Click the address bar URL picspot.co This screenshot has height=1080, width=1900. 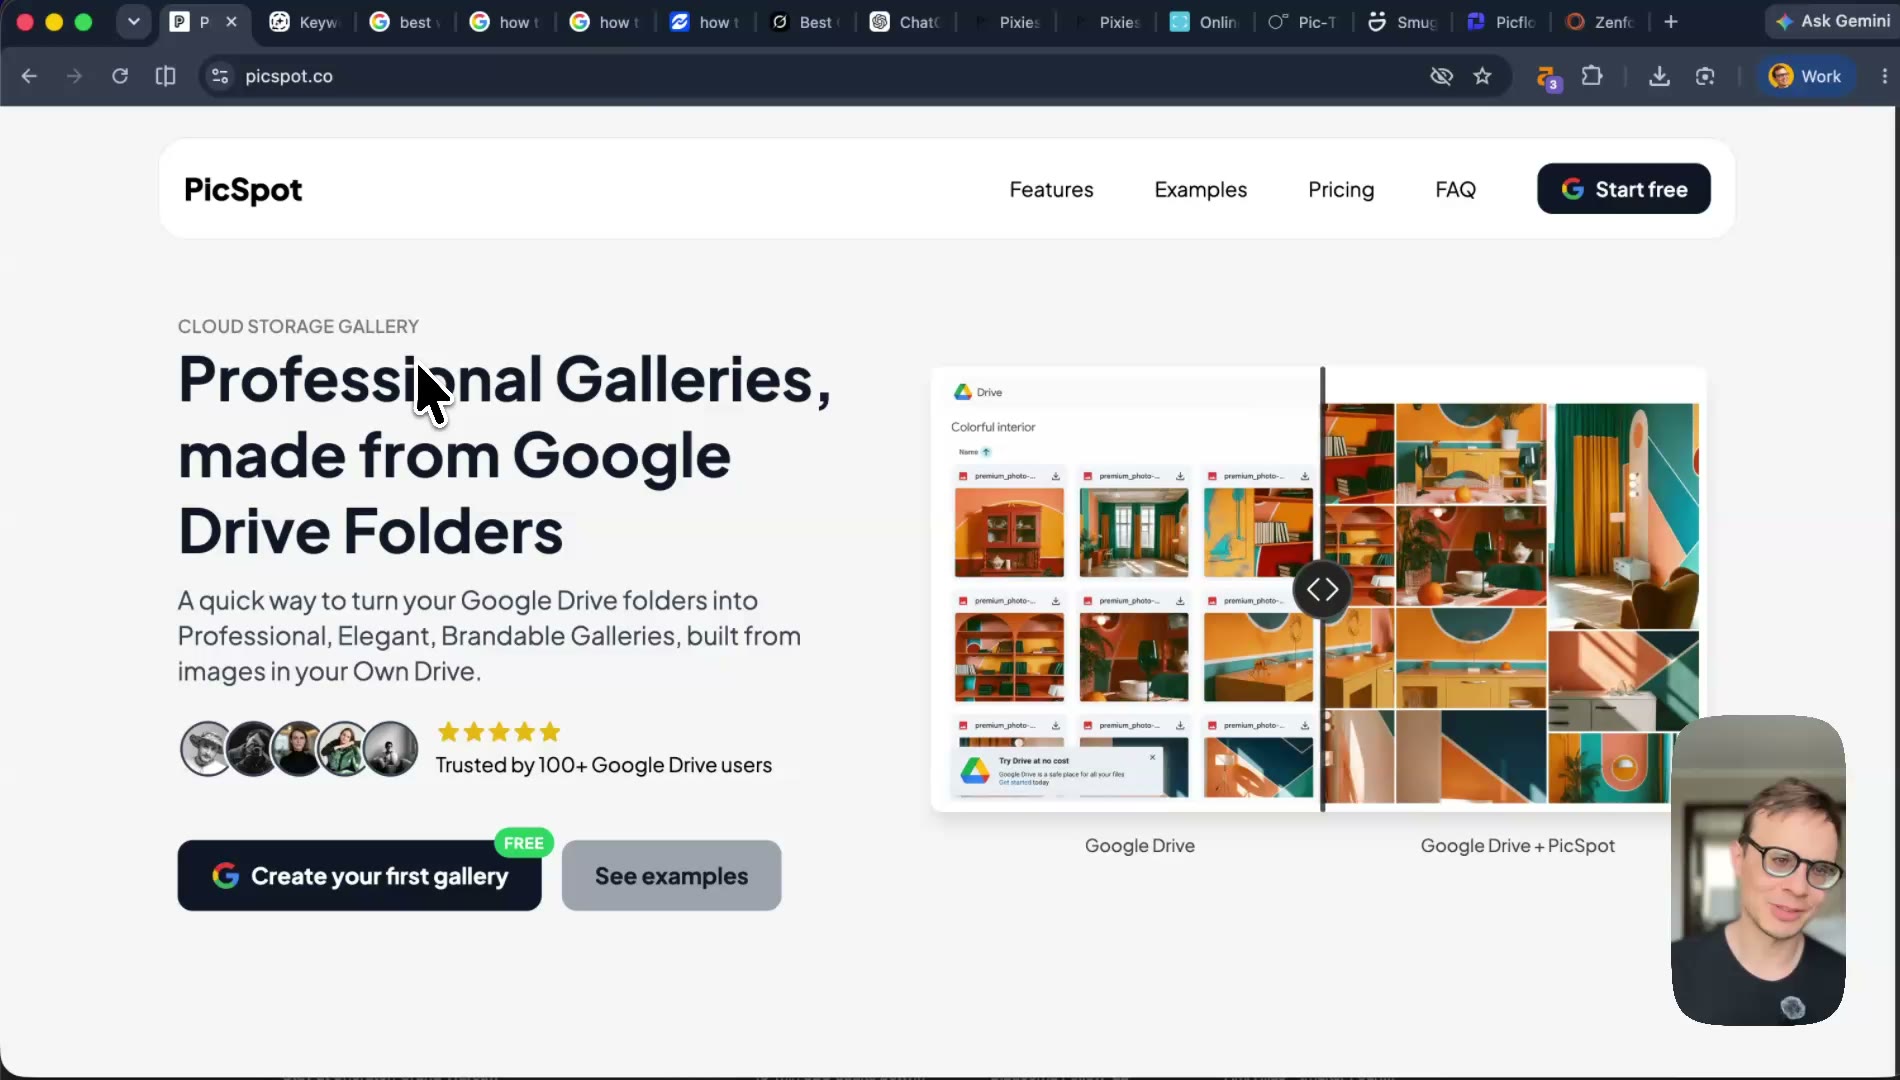point(289,76)
